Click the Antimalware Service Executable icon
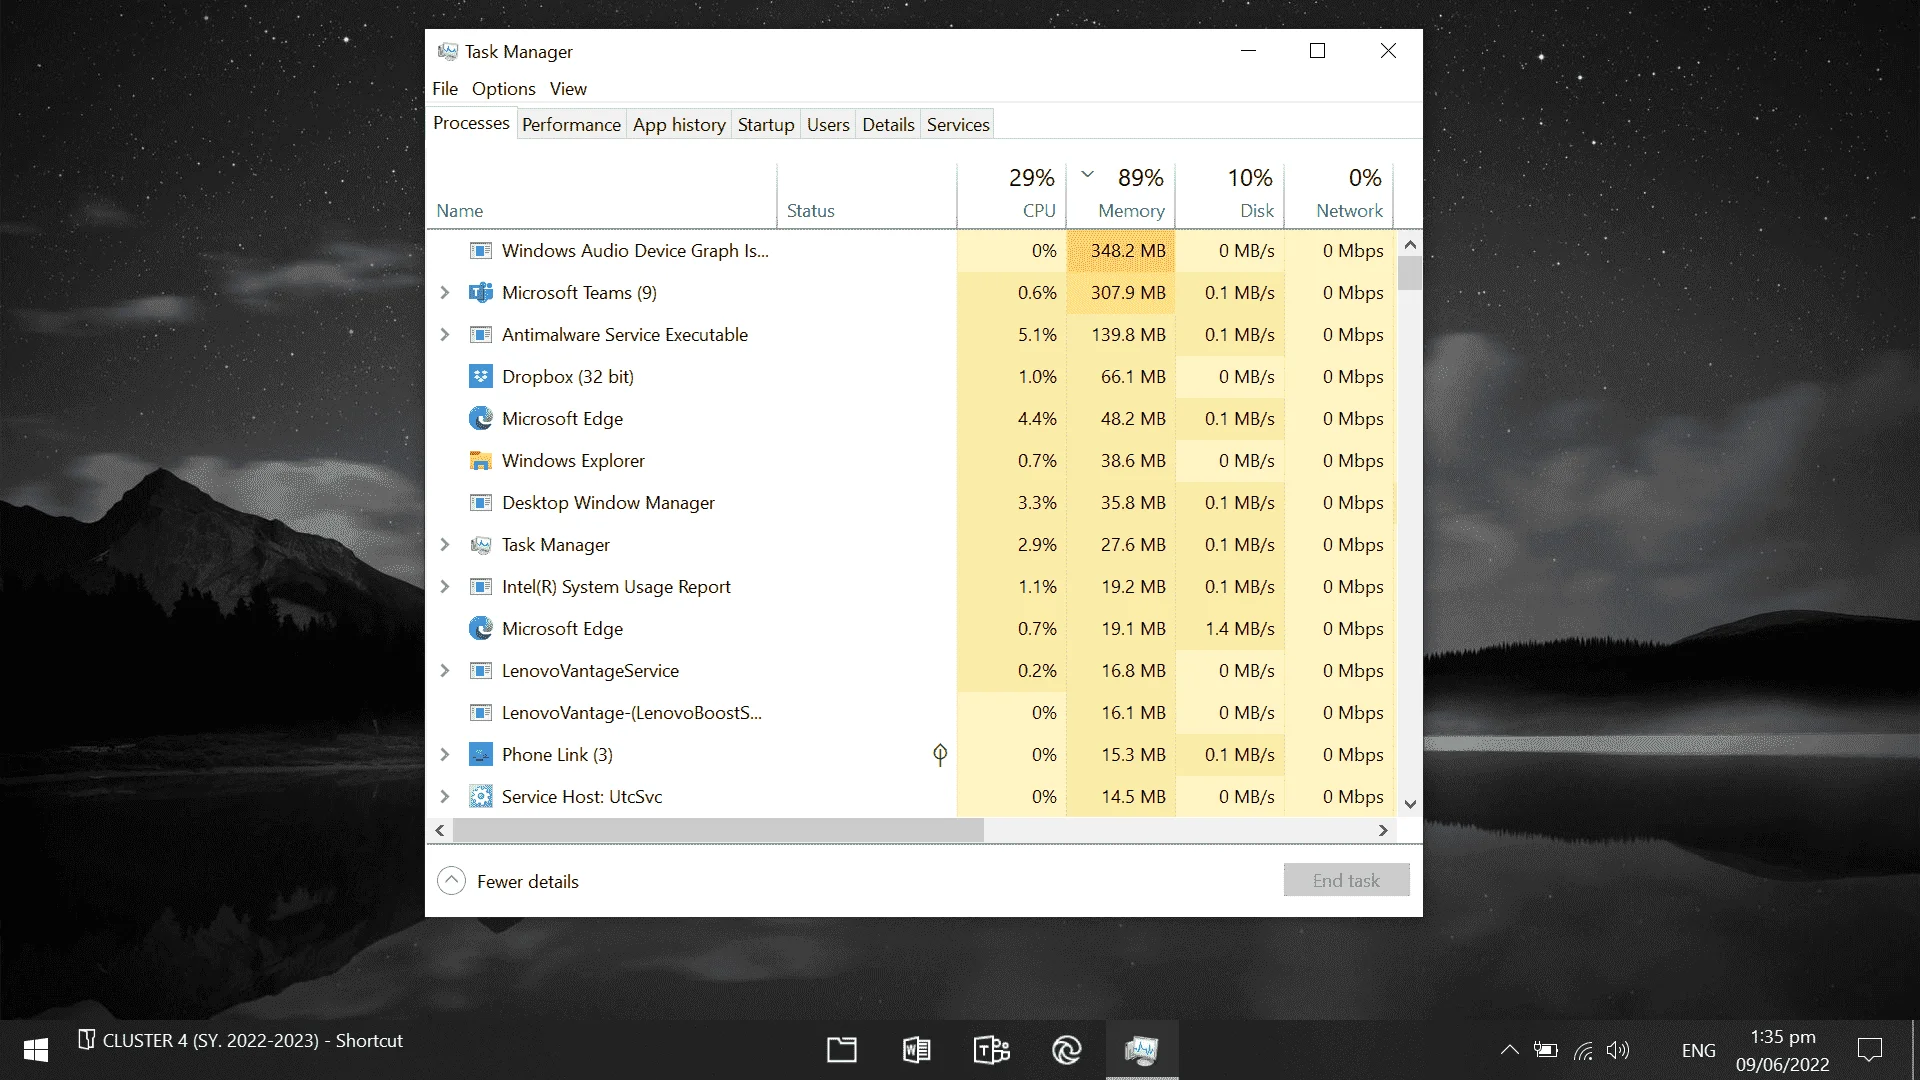 pos(481,335)
